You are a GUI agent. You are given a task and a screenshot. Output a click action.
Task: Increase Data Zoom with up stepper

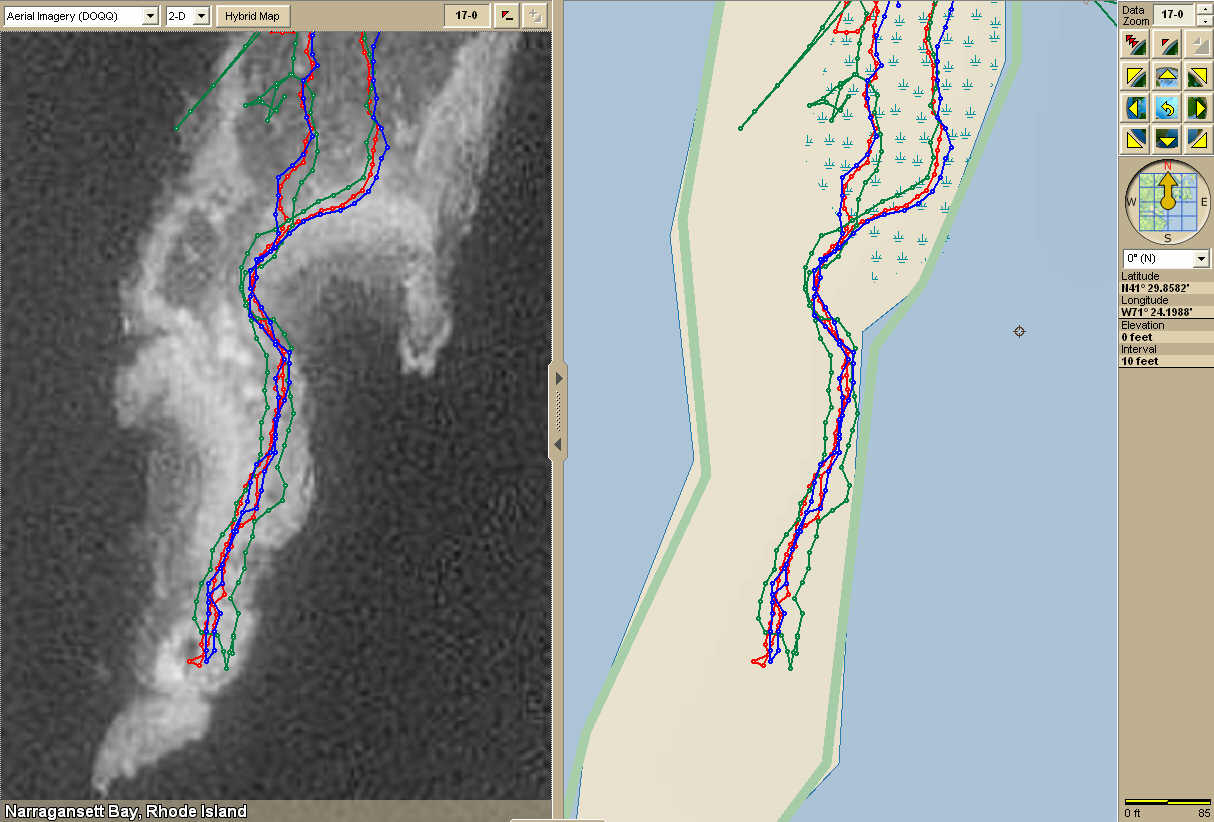point(1203,9)
